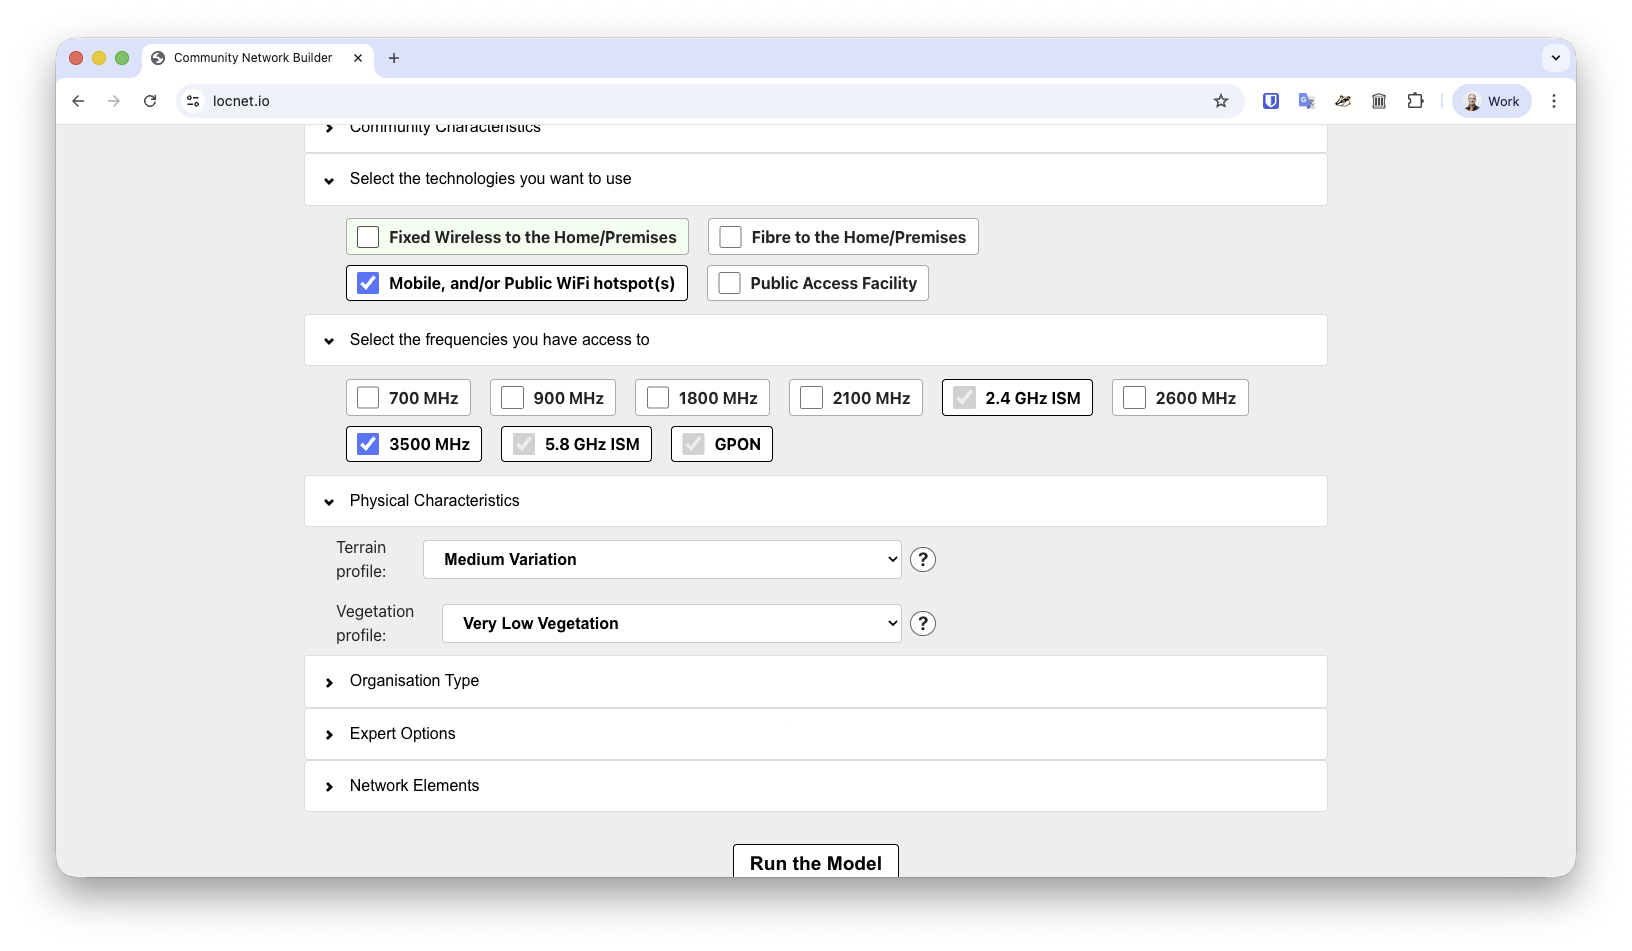Switch to the Community Network Builder tab
The height and width of the screenshot is (951, 1632).
pyautogui.click(x=253, y=58)
